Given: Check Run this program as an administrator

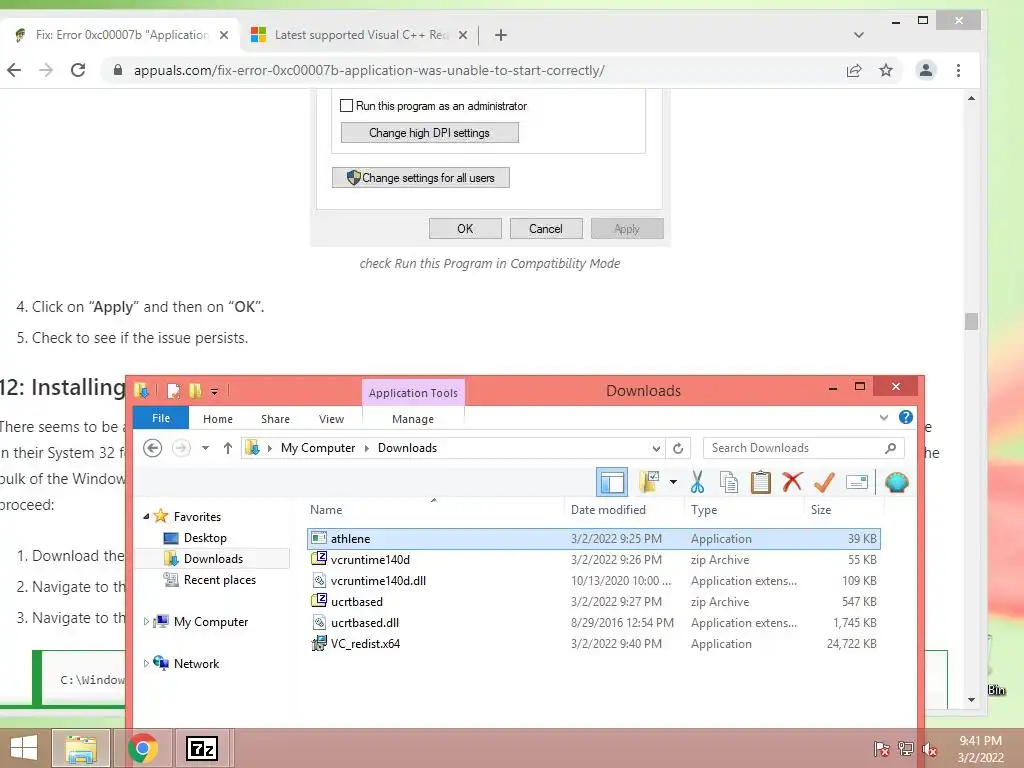Looking at the screenshot, I should click(x=347, y=106).
